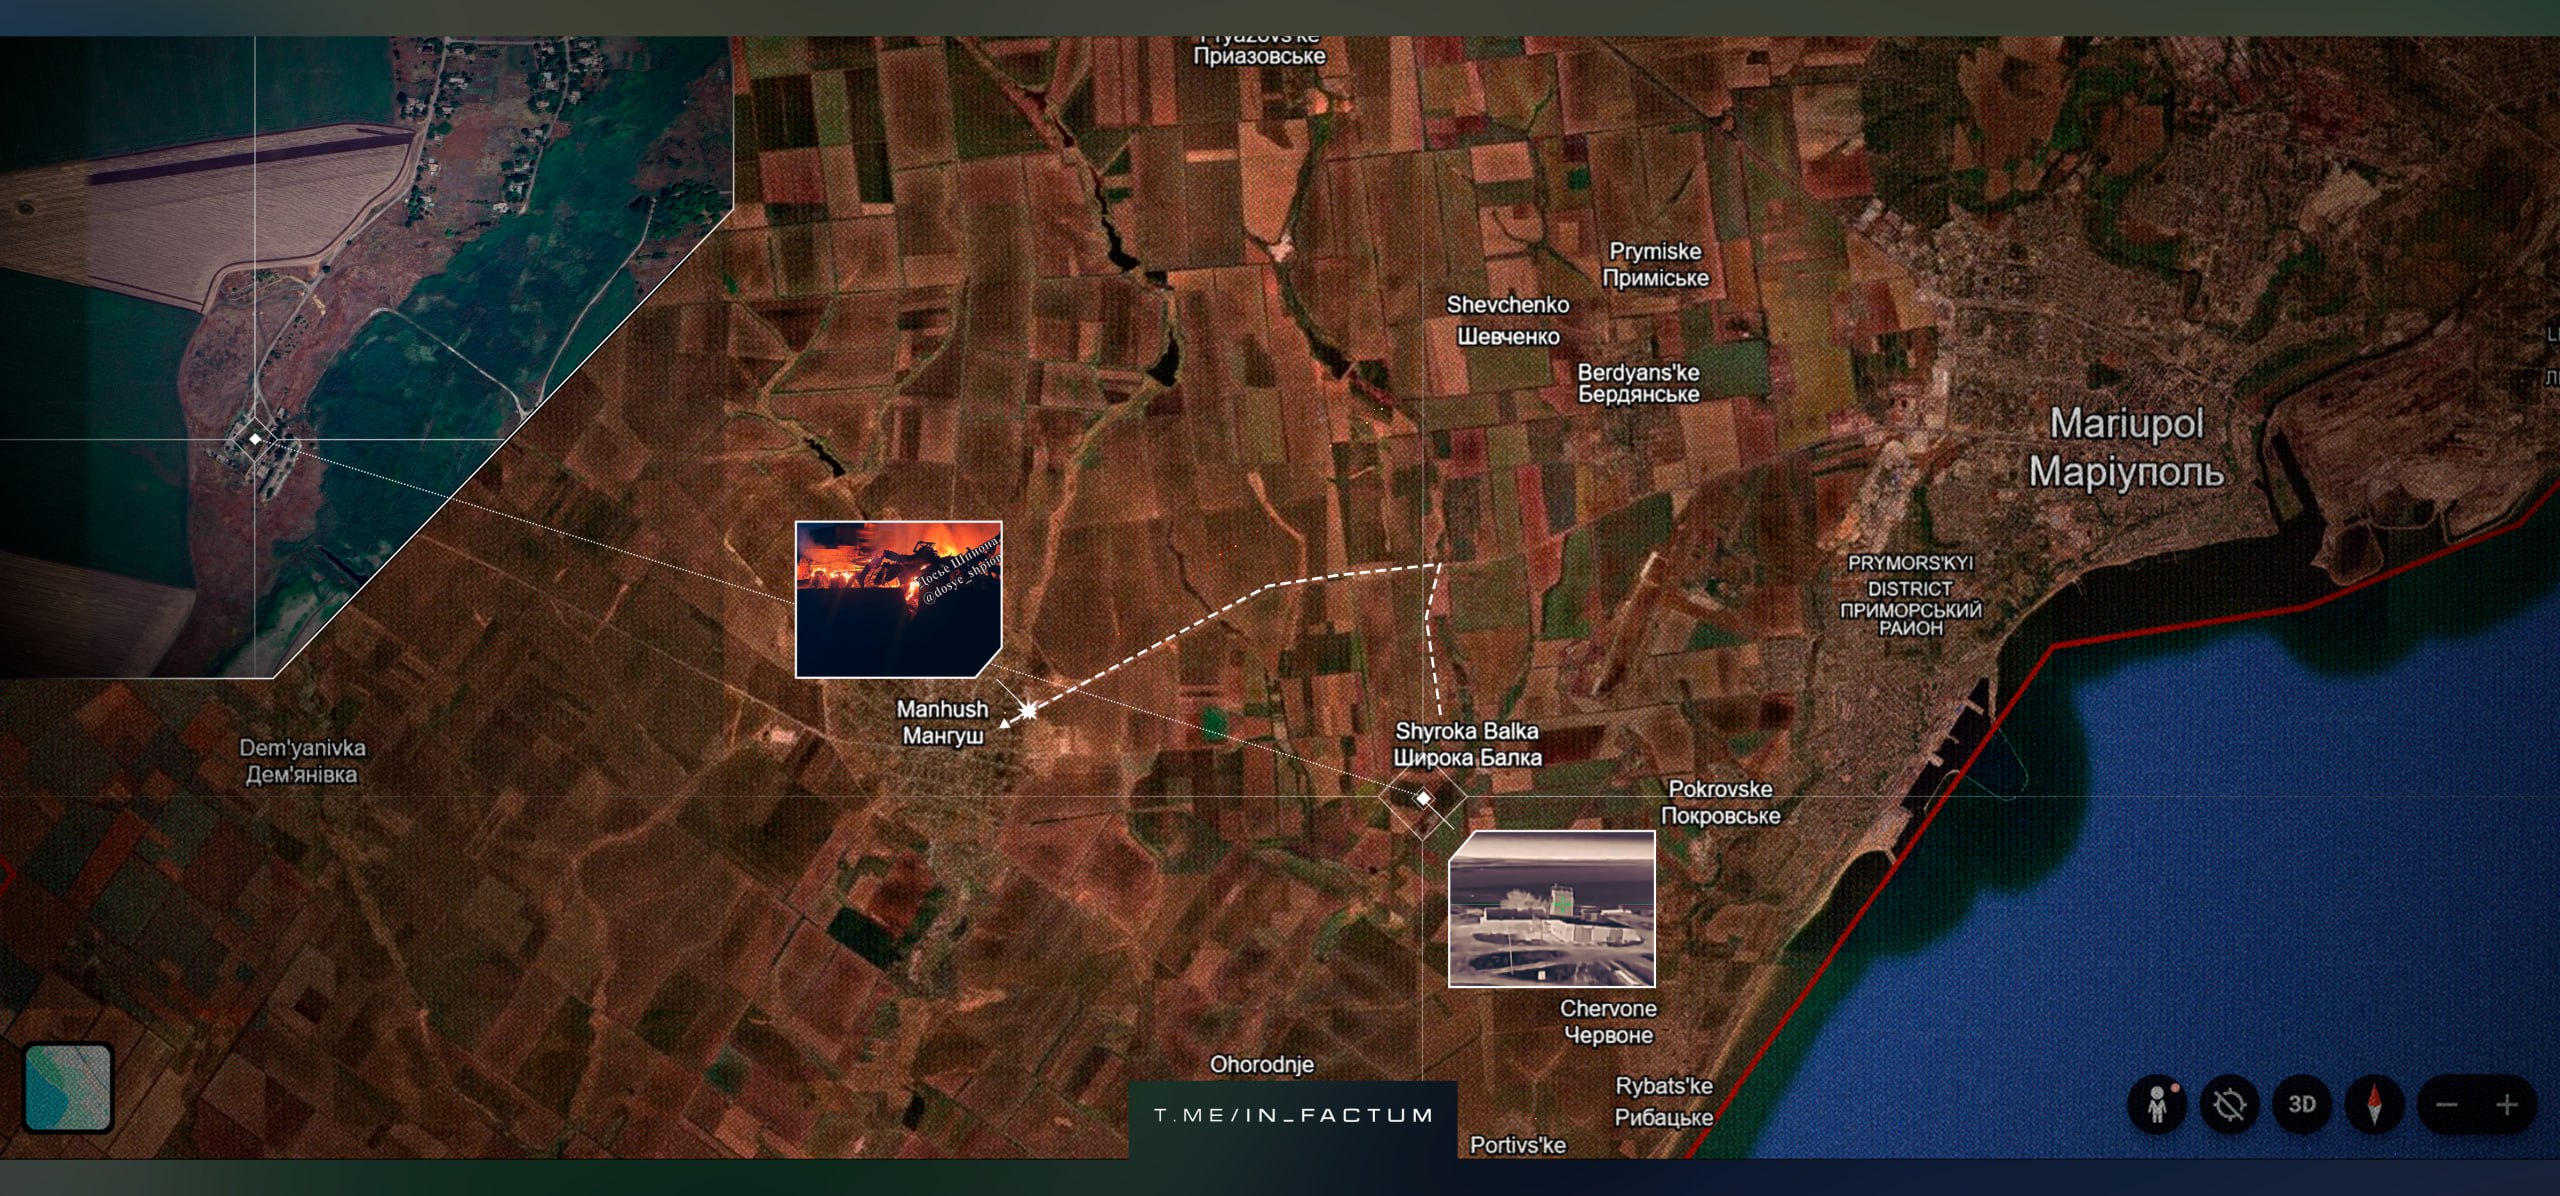The width and height of the screenshot is (2560, 1196).
Task: Click the T.ME/IN_FACTUM link
Action: (x=1293, y=1115)
